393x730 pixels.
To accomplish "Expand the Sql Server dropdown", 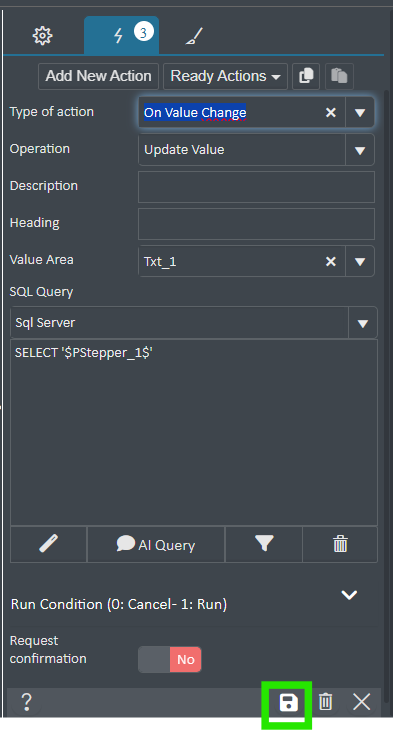I will 363,323.
